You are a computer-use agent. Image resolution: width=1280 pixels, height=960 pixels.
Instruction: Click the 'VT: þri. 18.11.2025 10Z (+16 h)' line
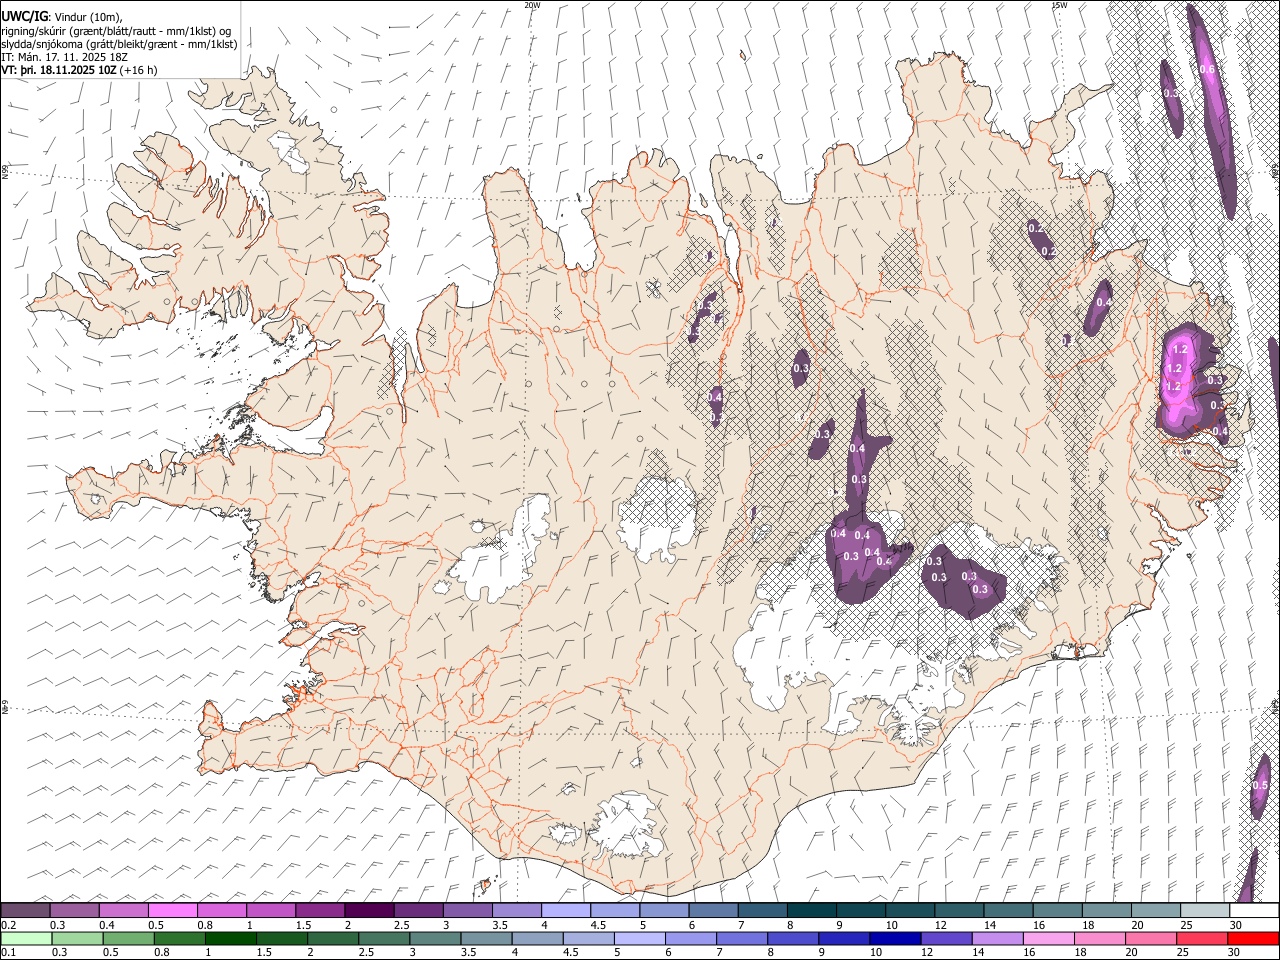(79, 71)
